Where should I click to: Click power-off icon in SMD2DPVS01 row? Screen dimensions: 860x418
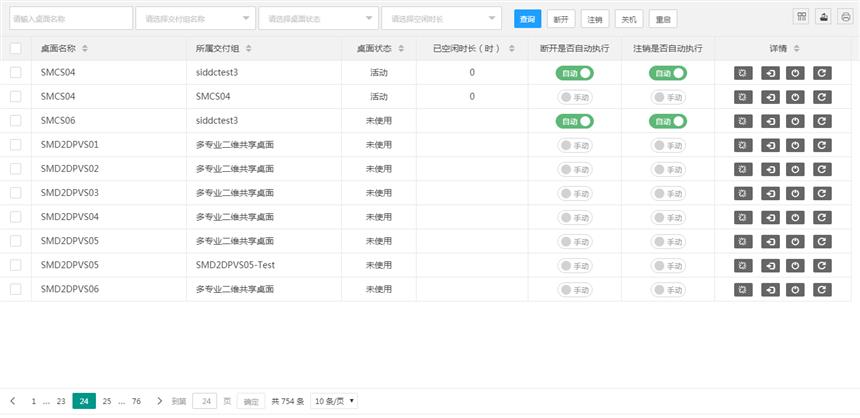tap(795, 145)
